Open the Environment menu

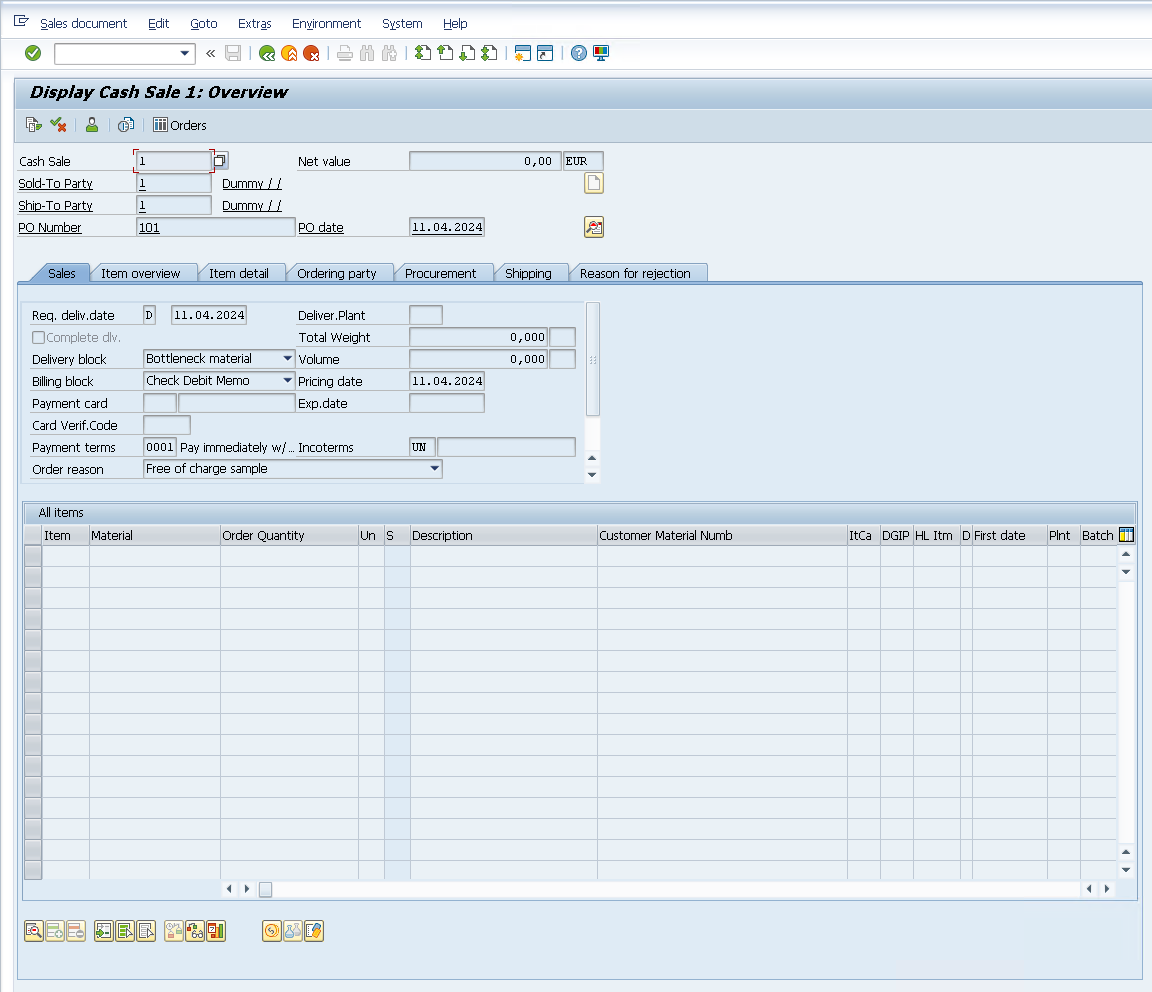(x=326, y=23)
